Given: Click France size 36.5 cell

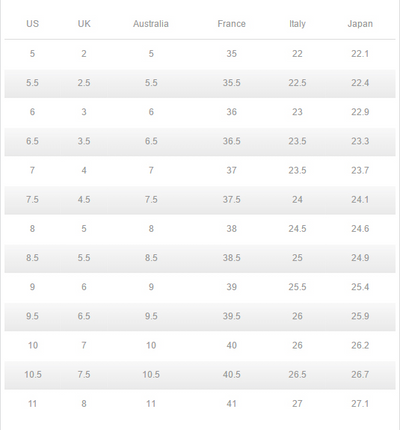Looking at the screenshot, I should point(231,141).
